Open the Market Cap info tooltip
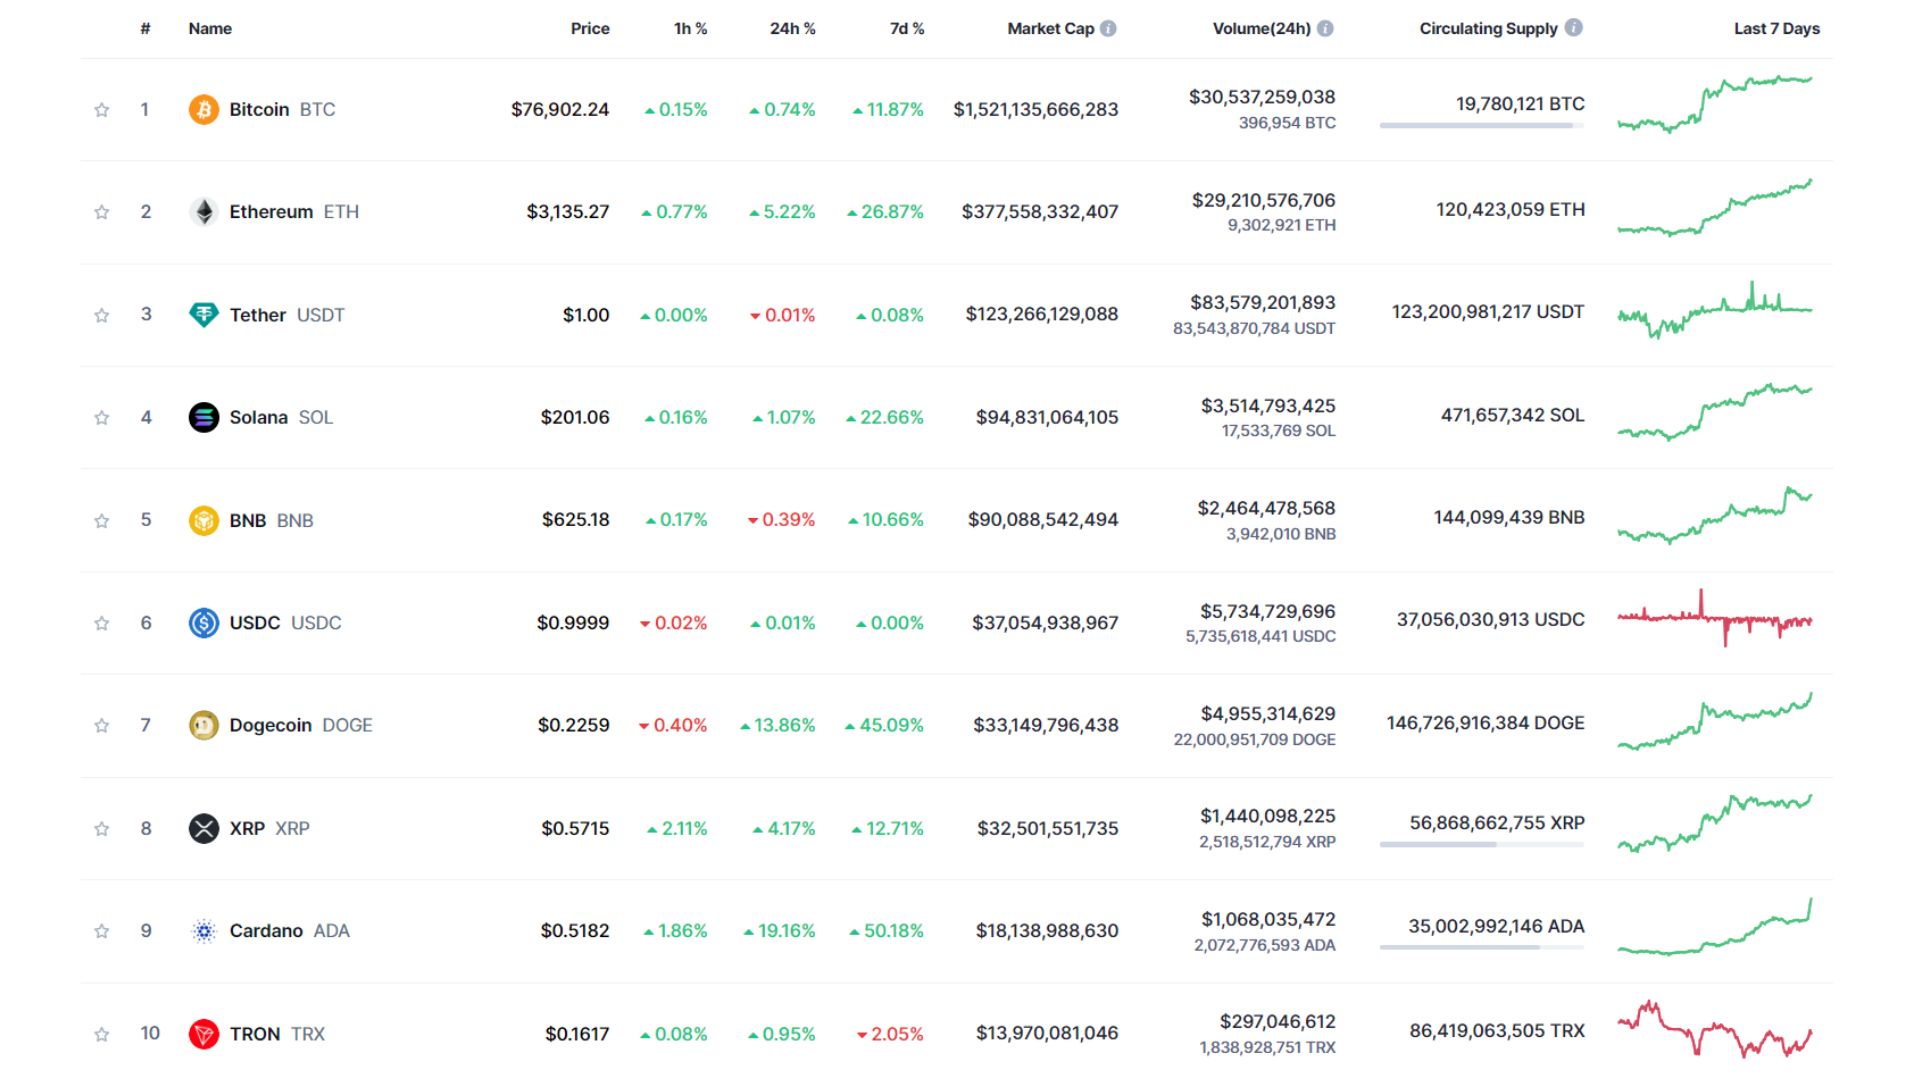Screen dimensions: 1920x1080 point(1108,29)
